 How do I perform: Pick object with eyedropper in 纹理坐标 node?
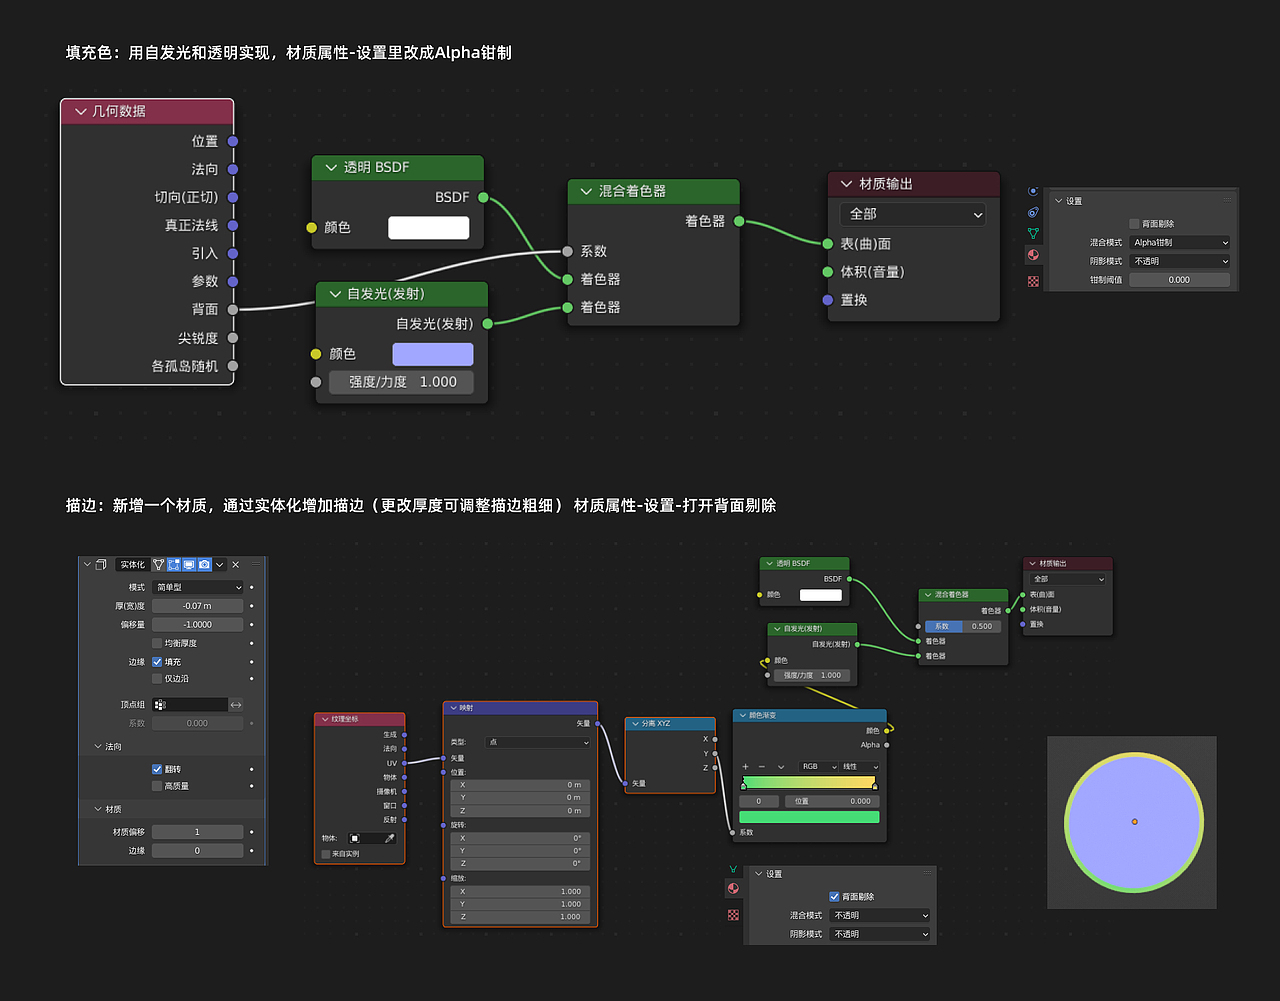click(x=389, y=838)
